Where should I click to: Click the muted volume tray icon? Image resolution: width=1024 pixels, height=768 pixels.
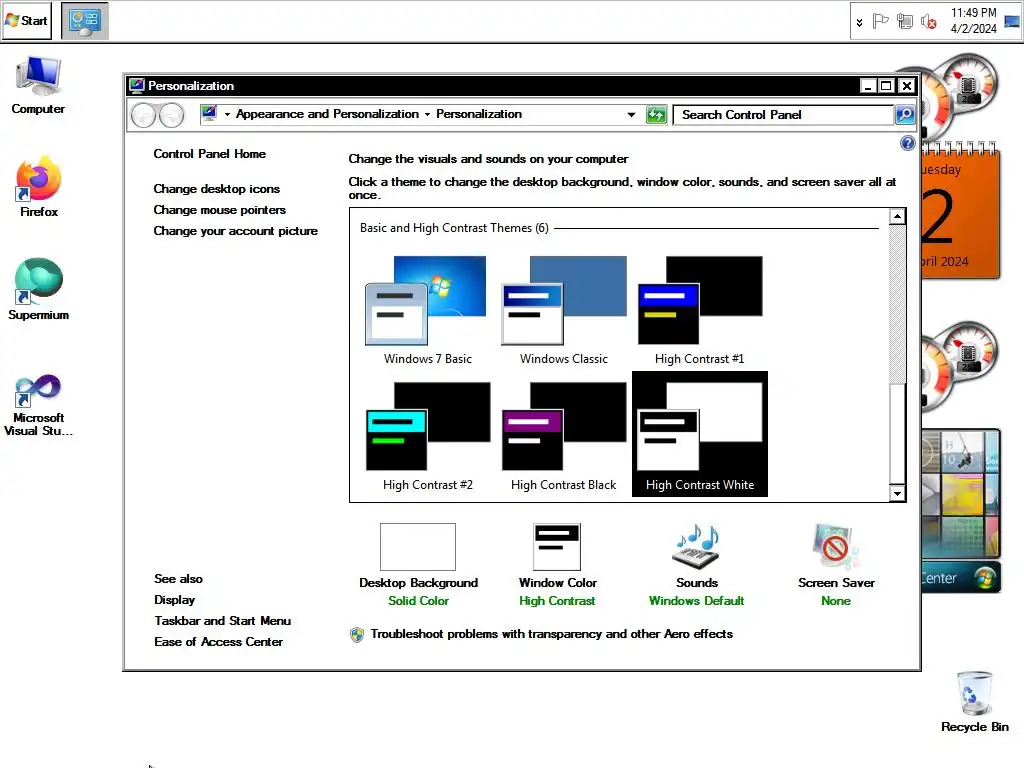928,22
